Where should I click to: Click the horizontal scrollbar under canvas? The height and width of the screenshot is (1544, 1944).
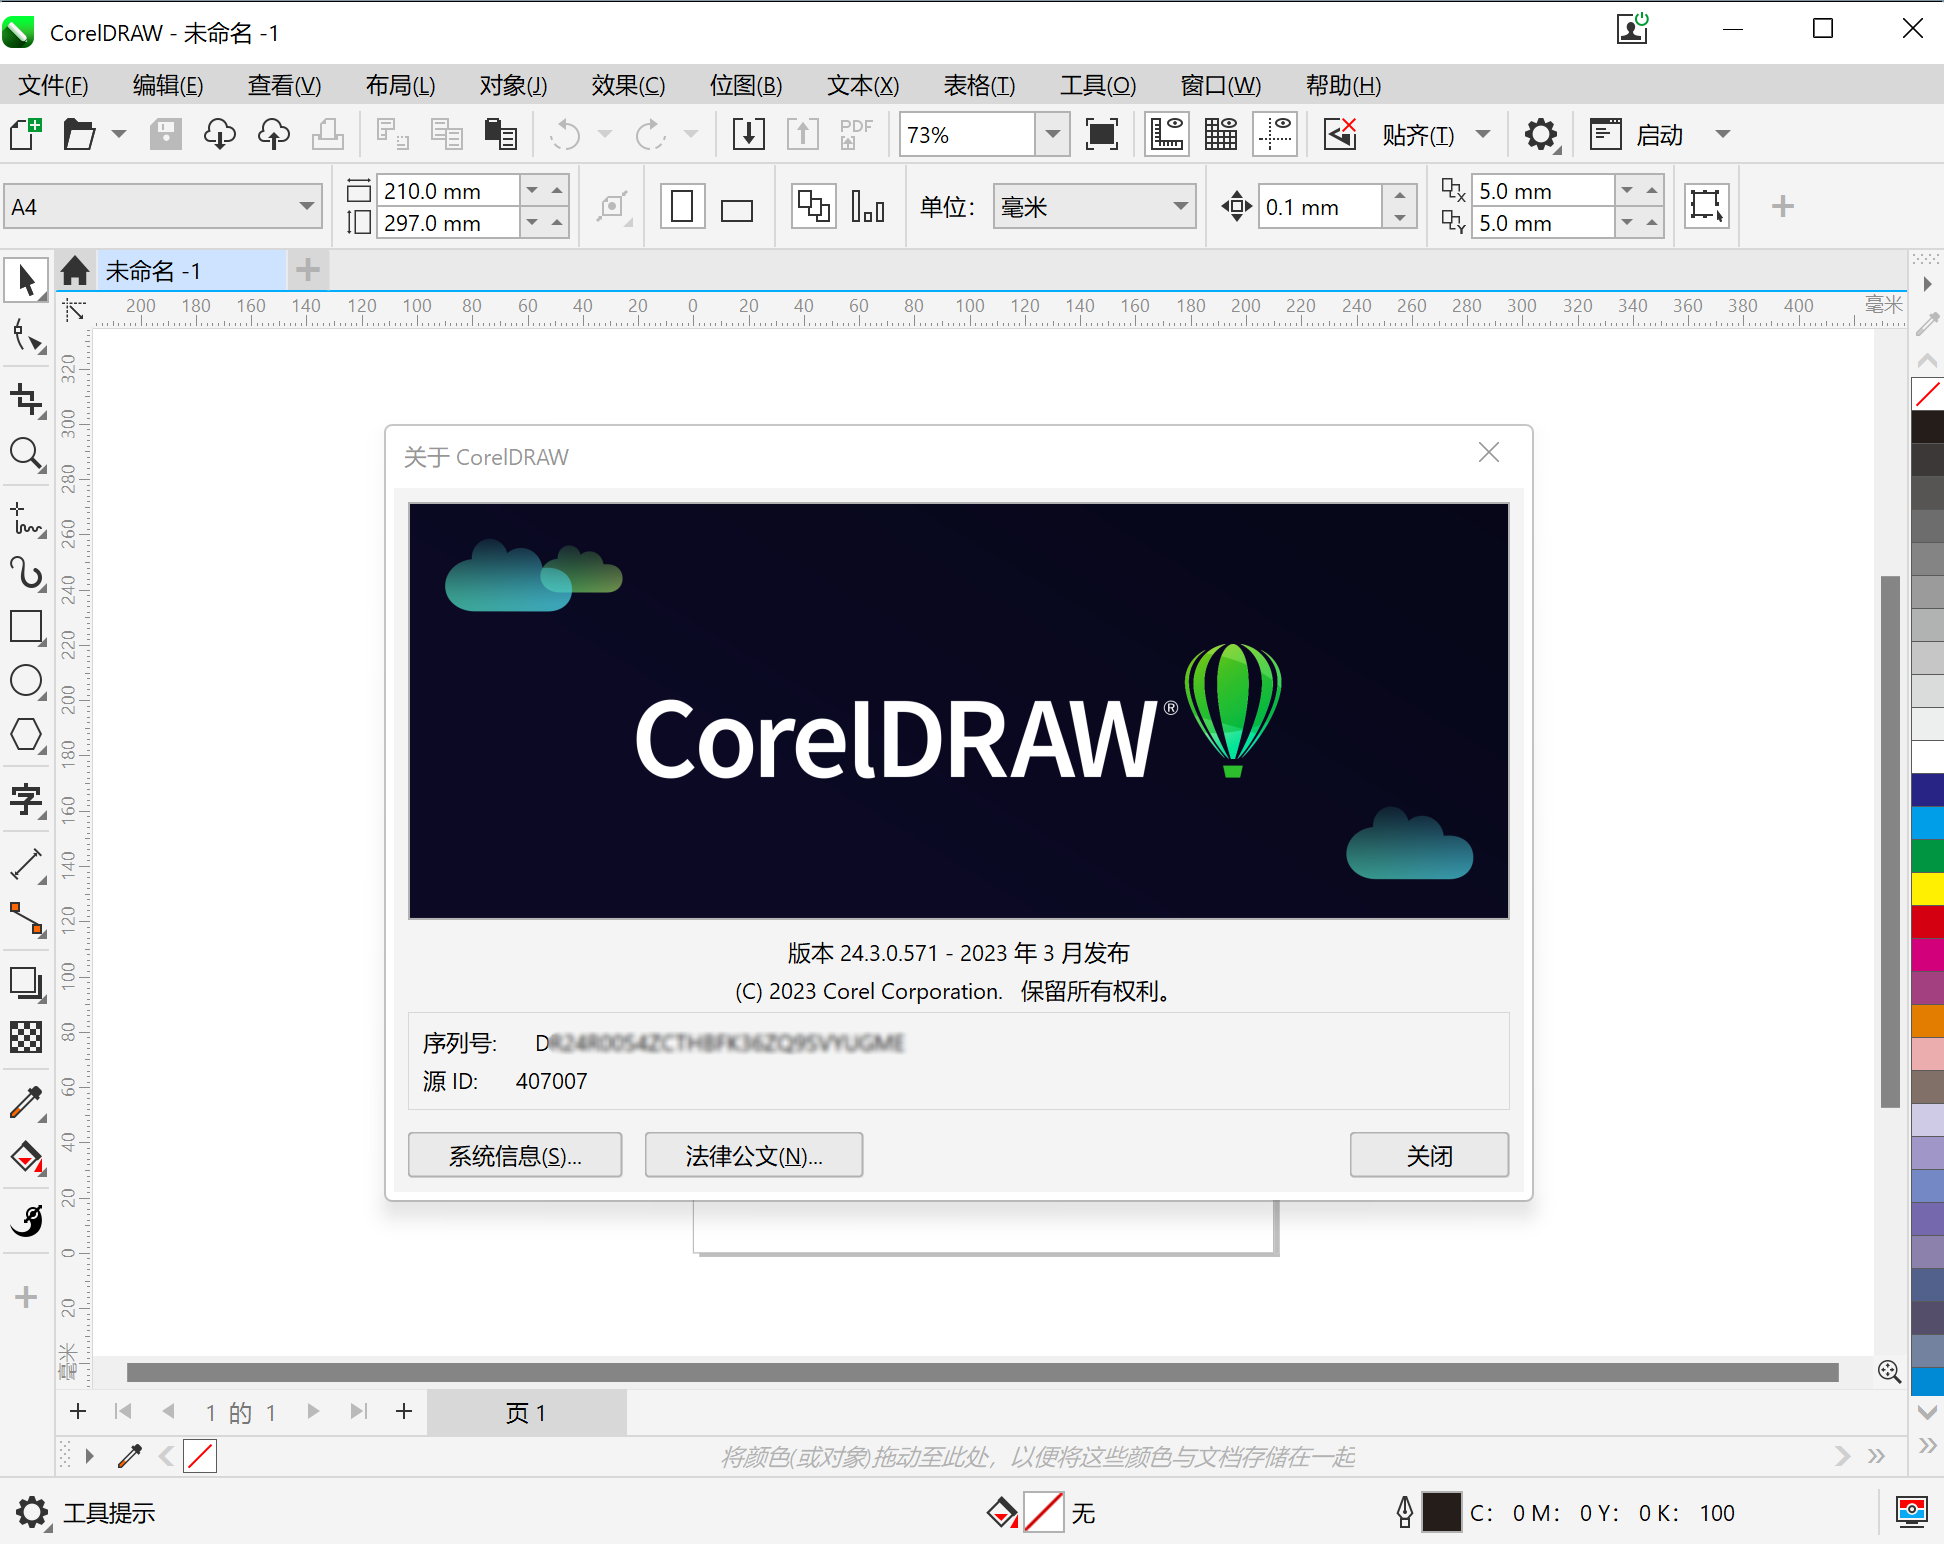click(x=982, y=1372)
